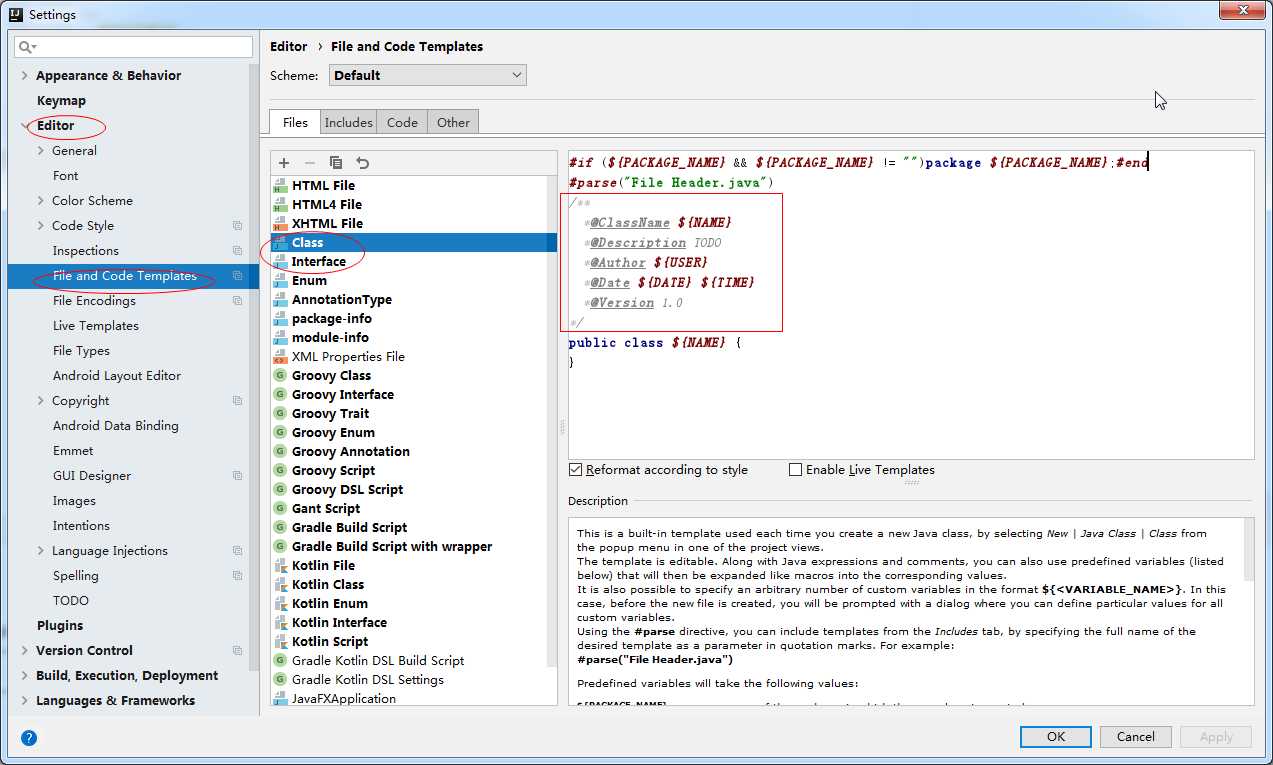Expand the Color Scheme node
This screenshot has width=1273, height=765.
pos(41,200)
